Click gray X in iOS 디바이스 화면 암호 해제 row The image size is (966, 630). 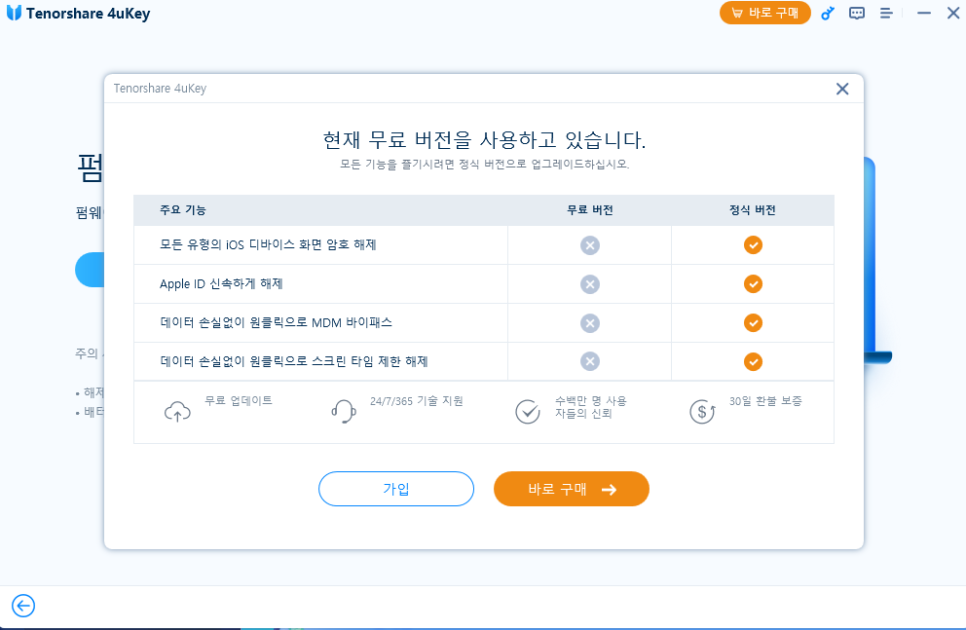590,245
